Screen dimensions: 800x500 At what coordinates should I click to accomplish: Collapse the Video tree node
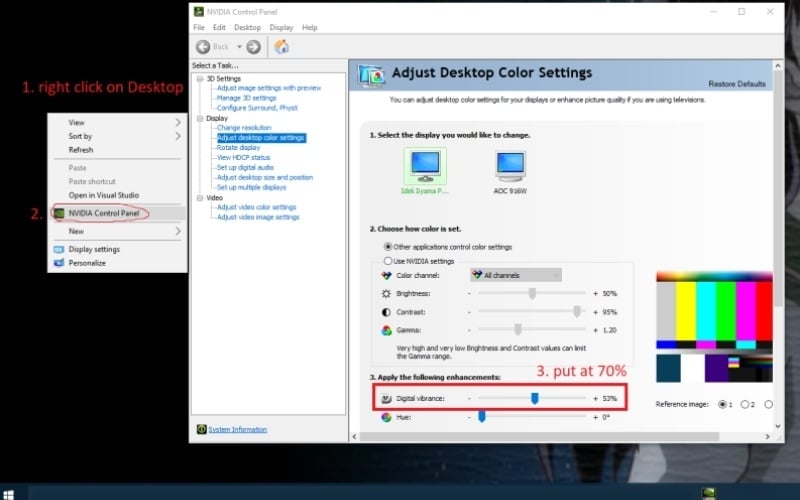pyautogui.click(x=199, y=198)
